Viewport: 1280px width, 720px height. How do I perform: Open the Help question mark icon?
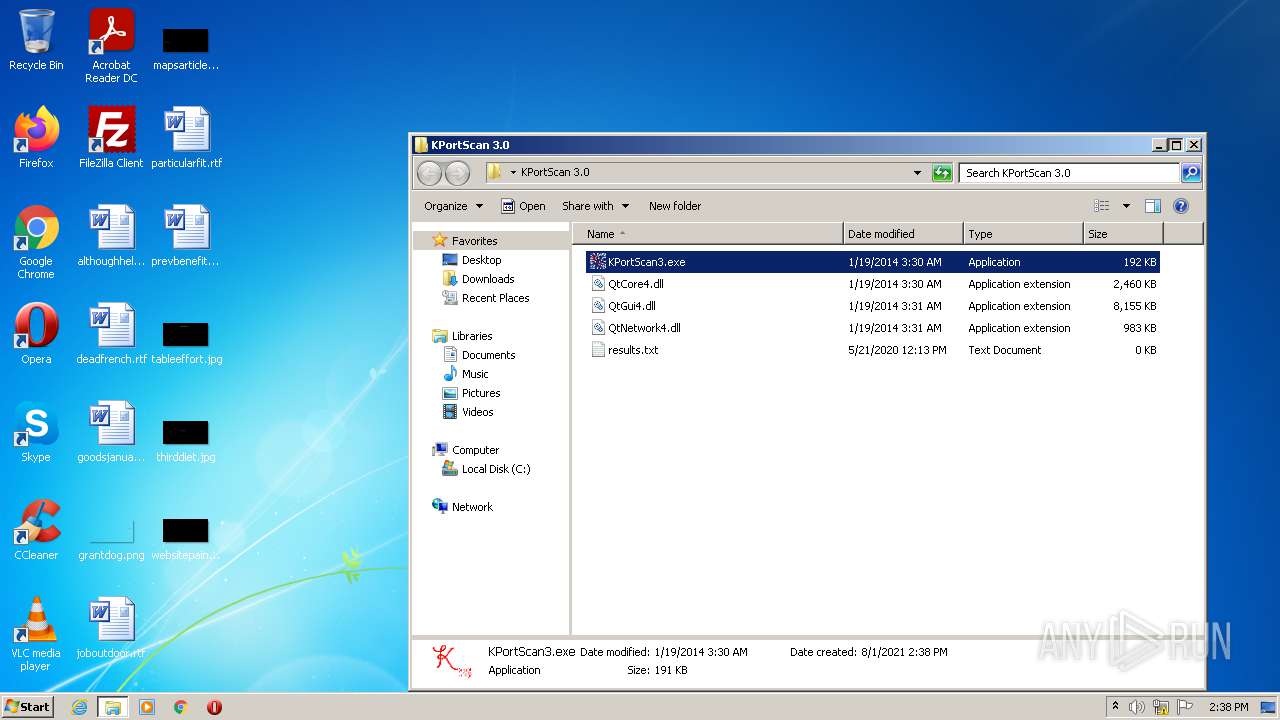pos(1180,206)
